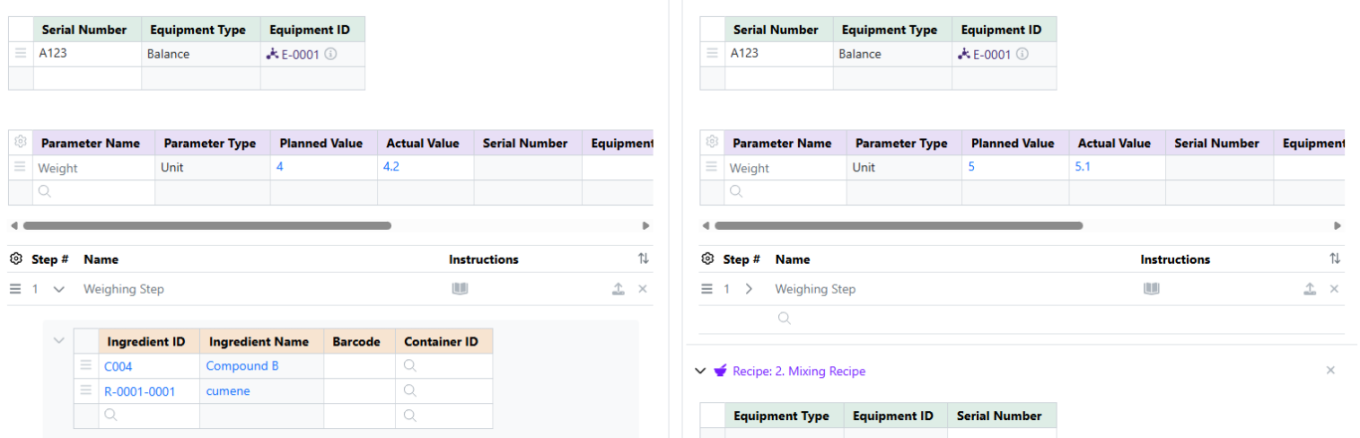Click info icon beside E-0001 in left panel

click(x=331, y=54)
